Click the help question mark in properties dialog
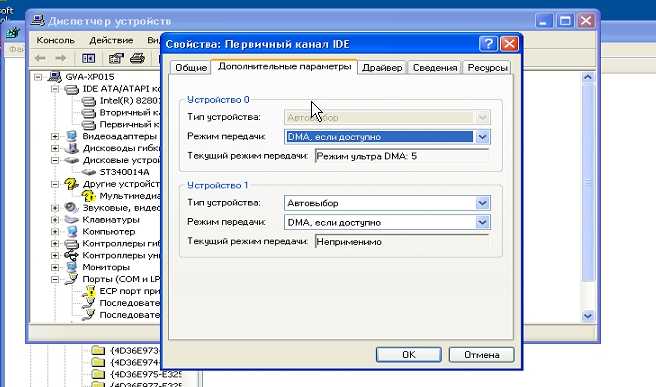The image size is (656, 387). point(488,44)
